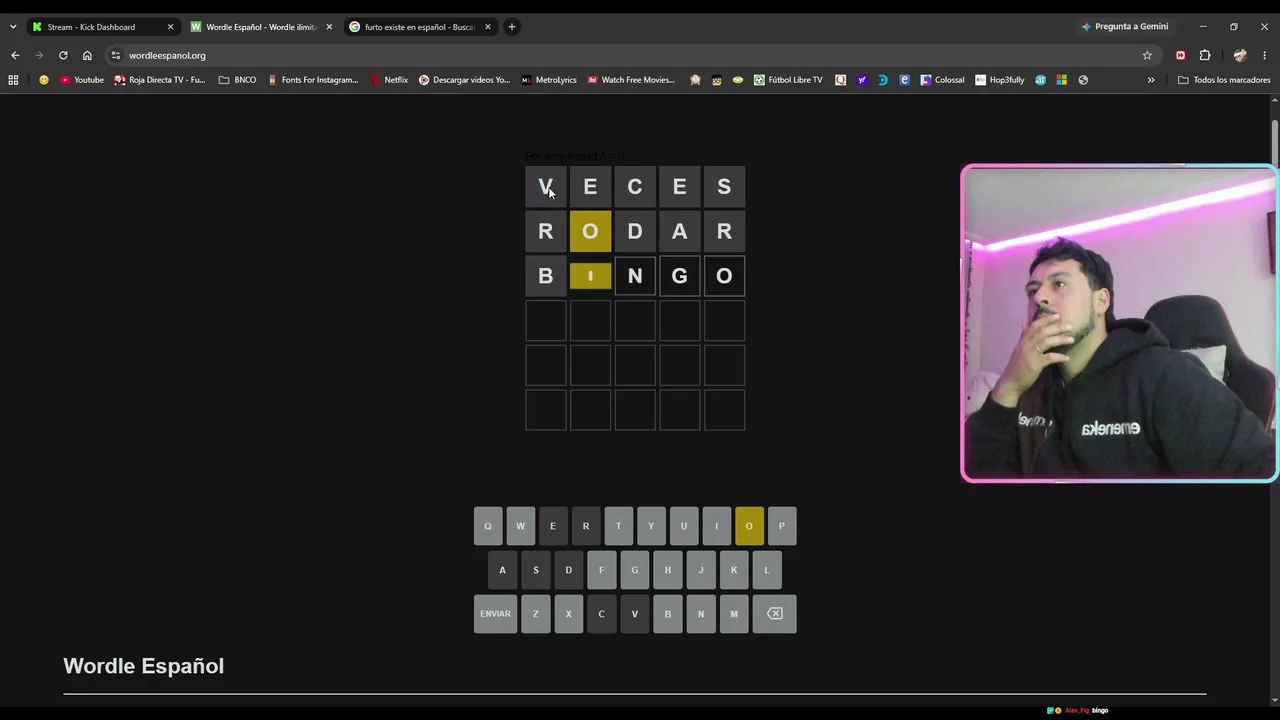Tap the W key on the game keyboard

coord(520,526)
